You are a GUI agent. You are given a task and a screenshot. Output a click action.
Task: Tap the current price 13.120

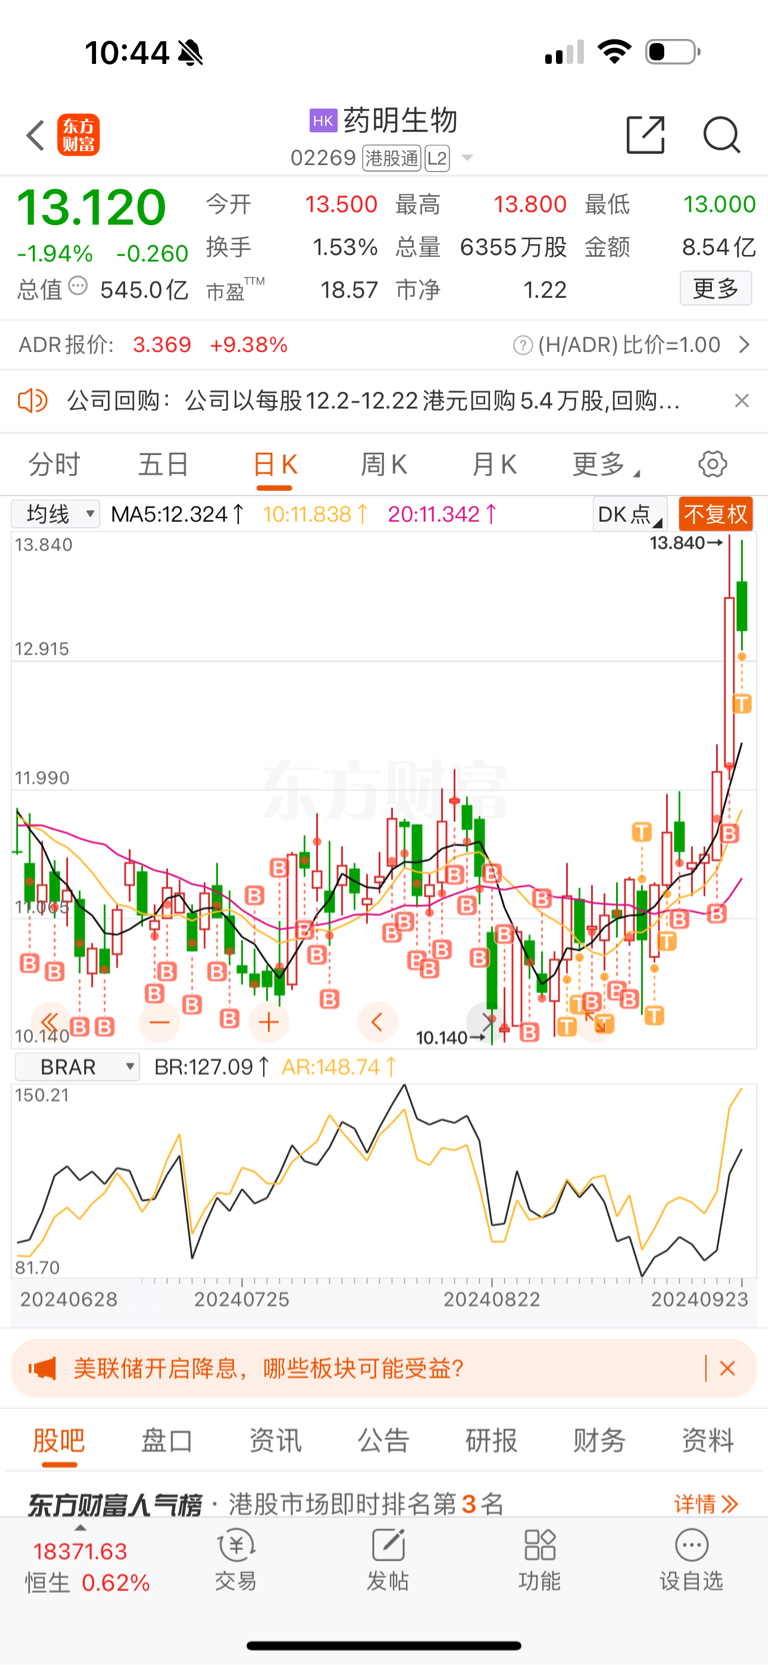(x=91, y=208)
